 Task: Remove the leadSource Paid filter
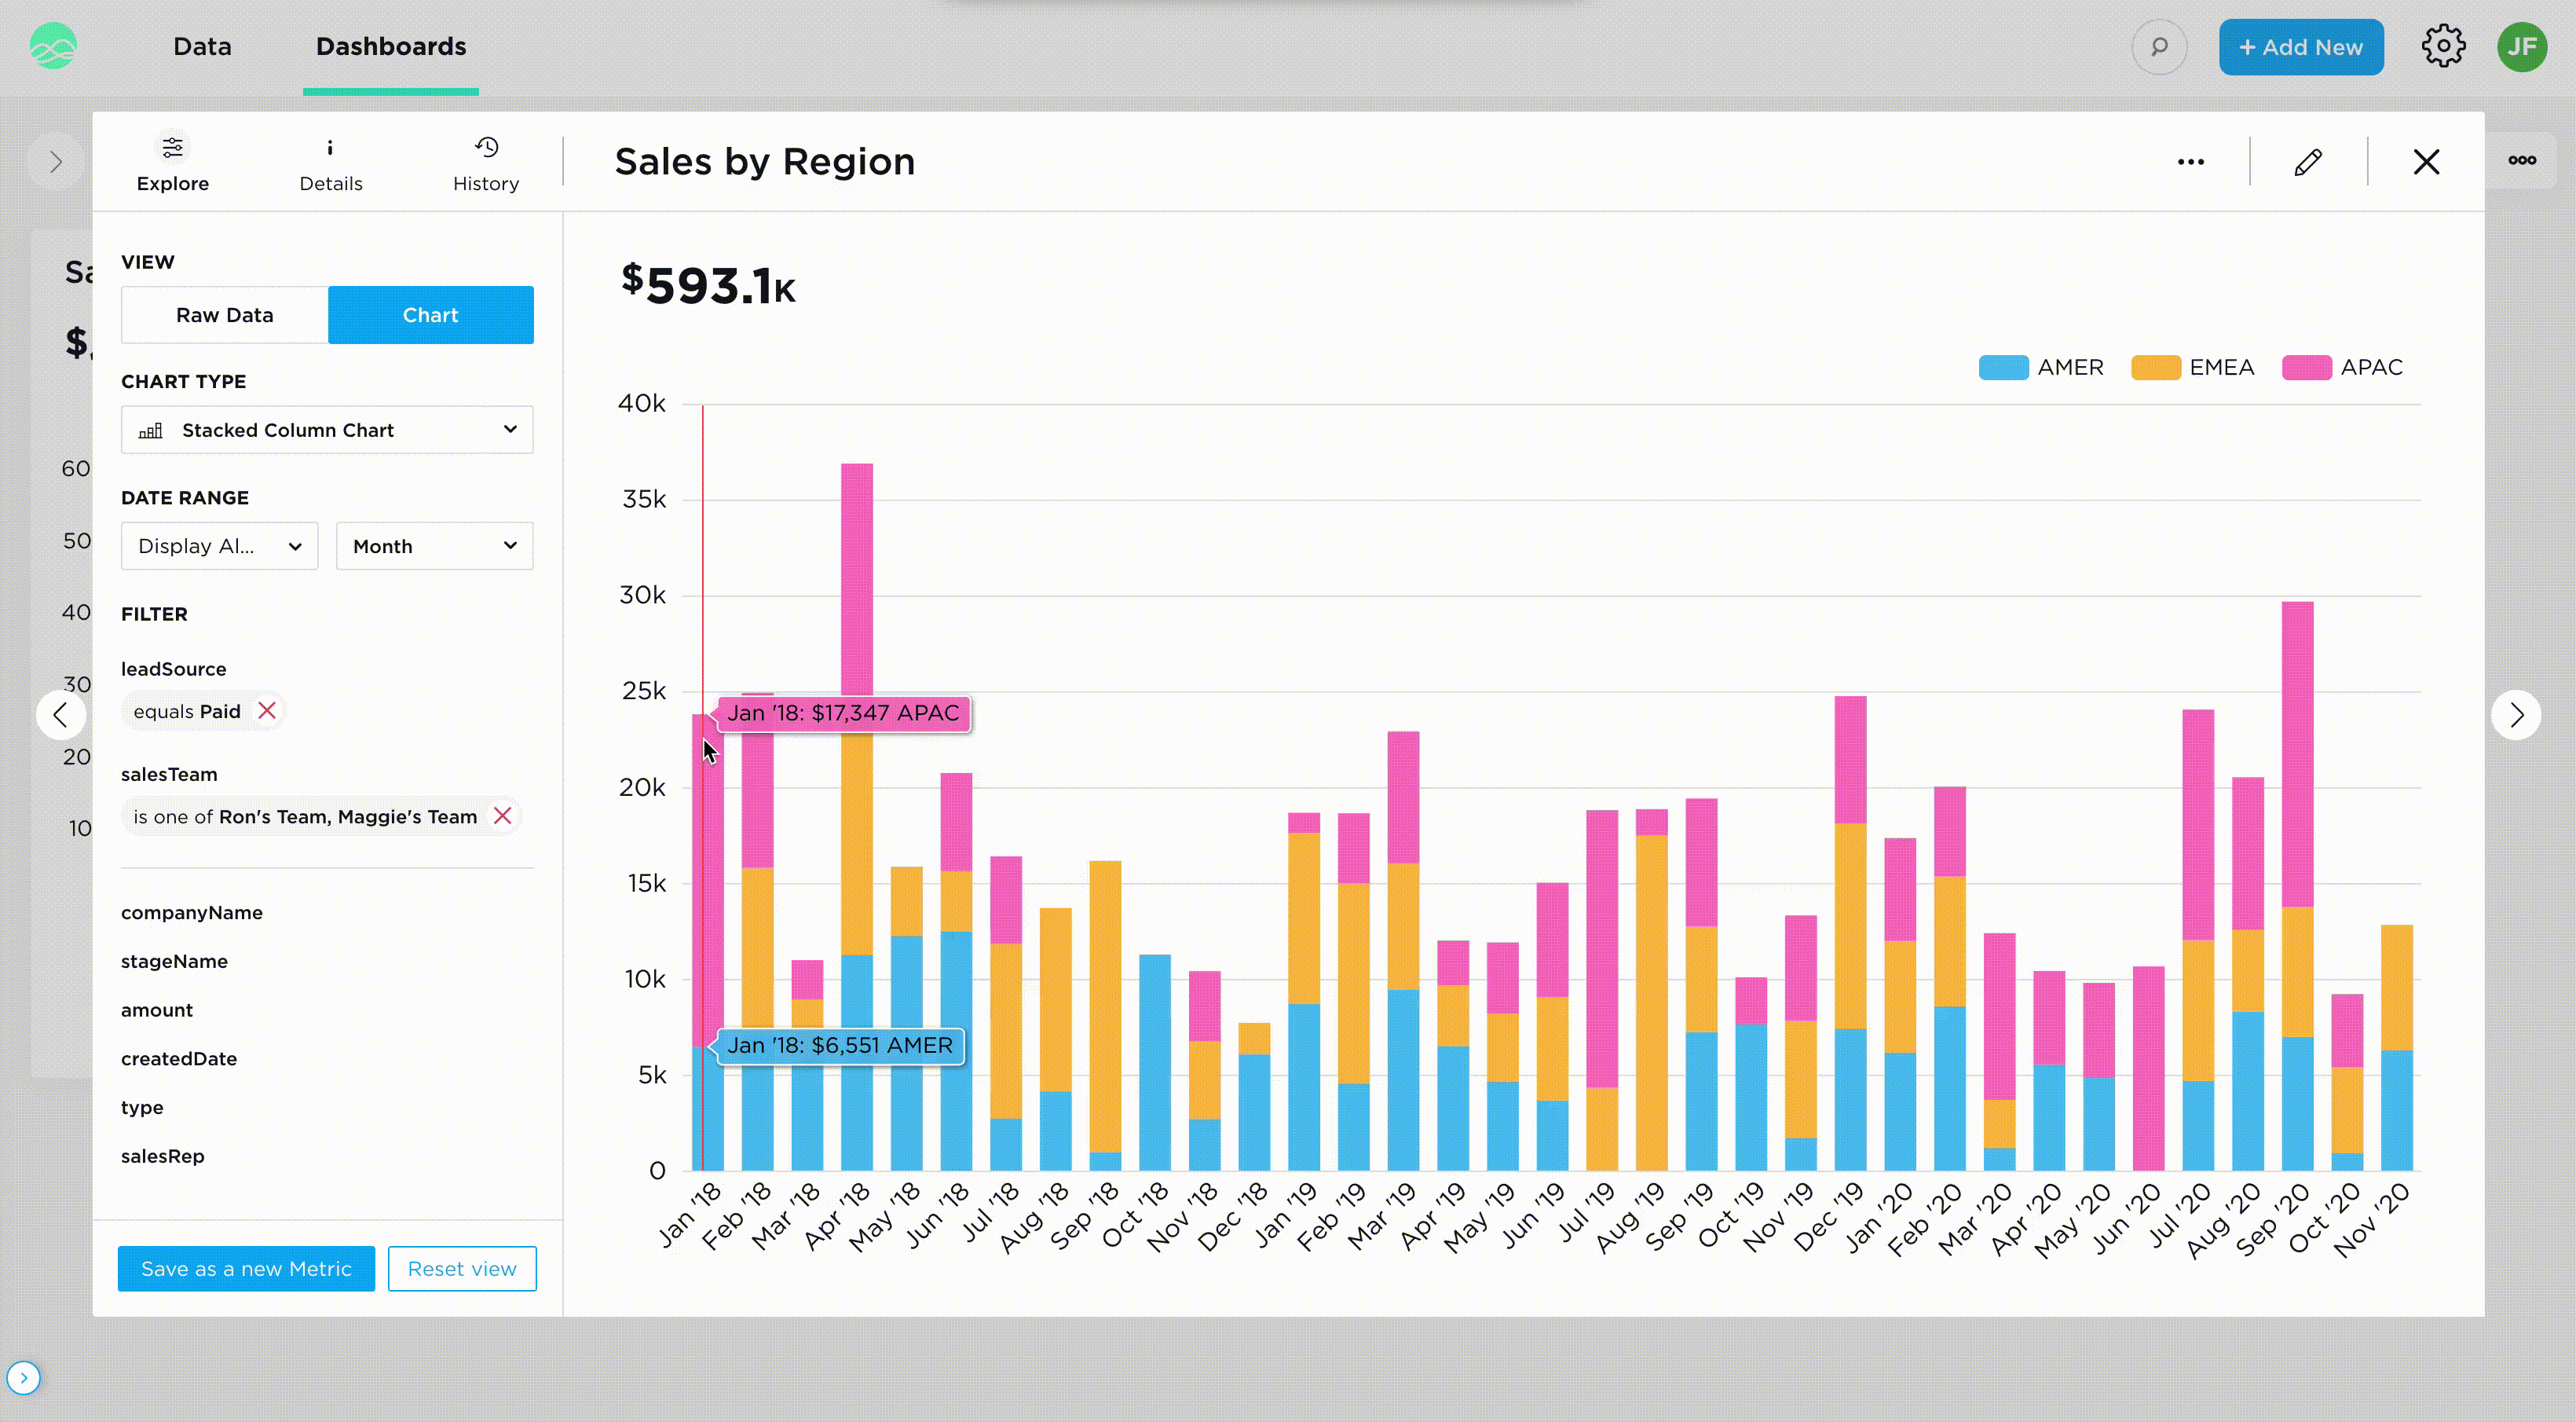(267, 711)
